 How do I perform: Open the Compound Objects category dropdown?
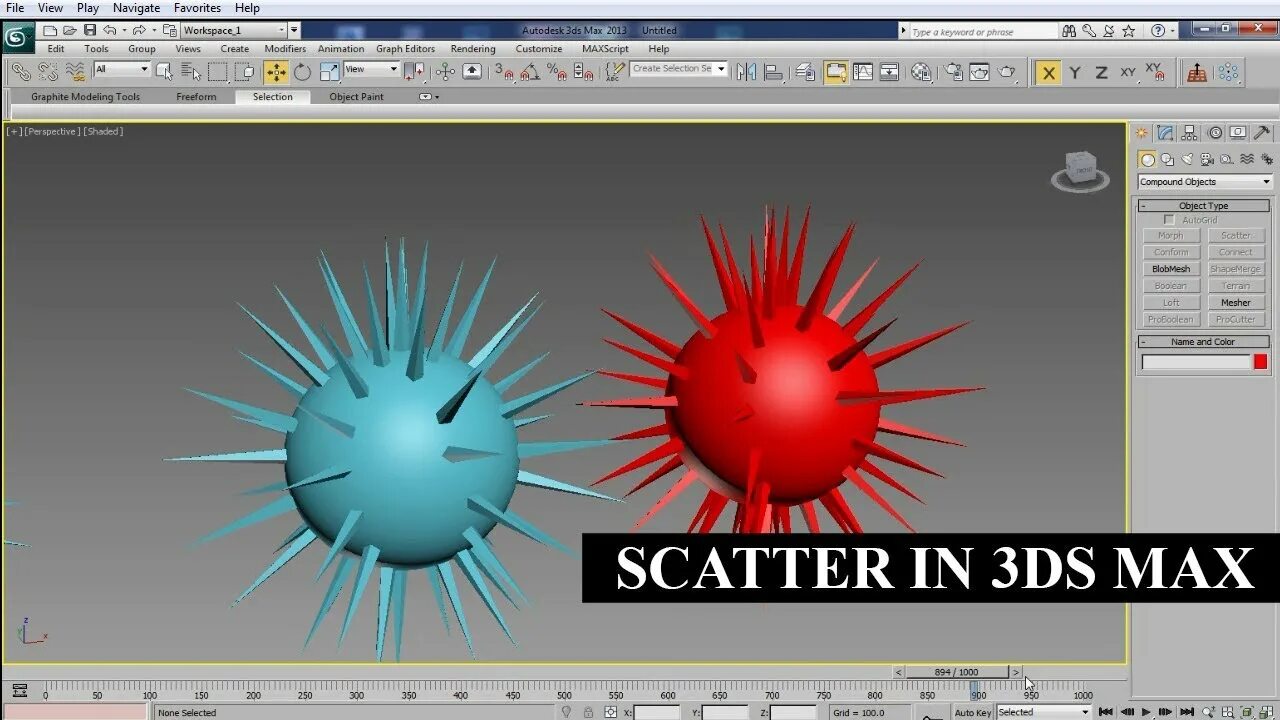point(1205,182)
